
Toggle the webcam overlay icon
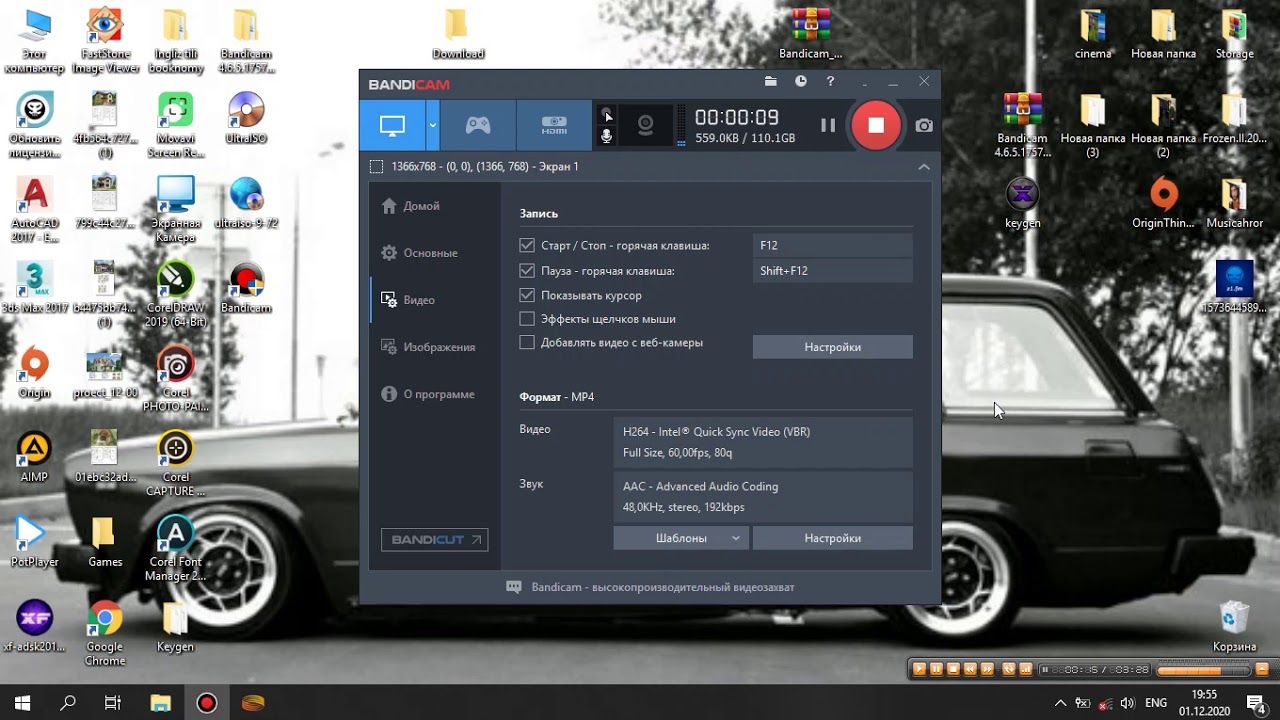tap(646, 125)
